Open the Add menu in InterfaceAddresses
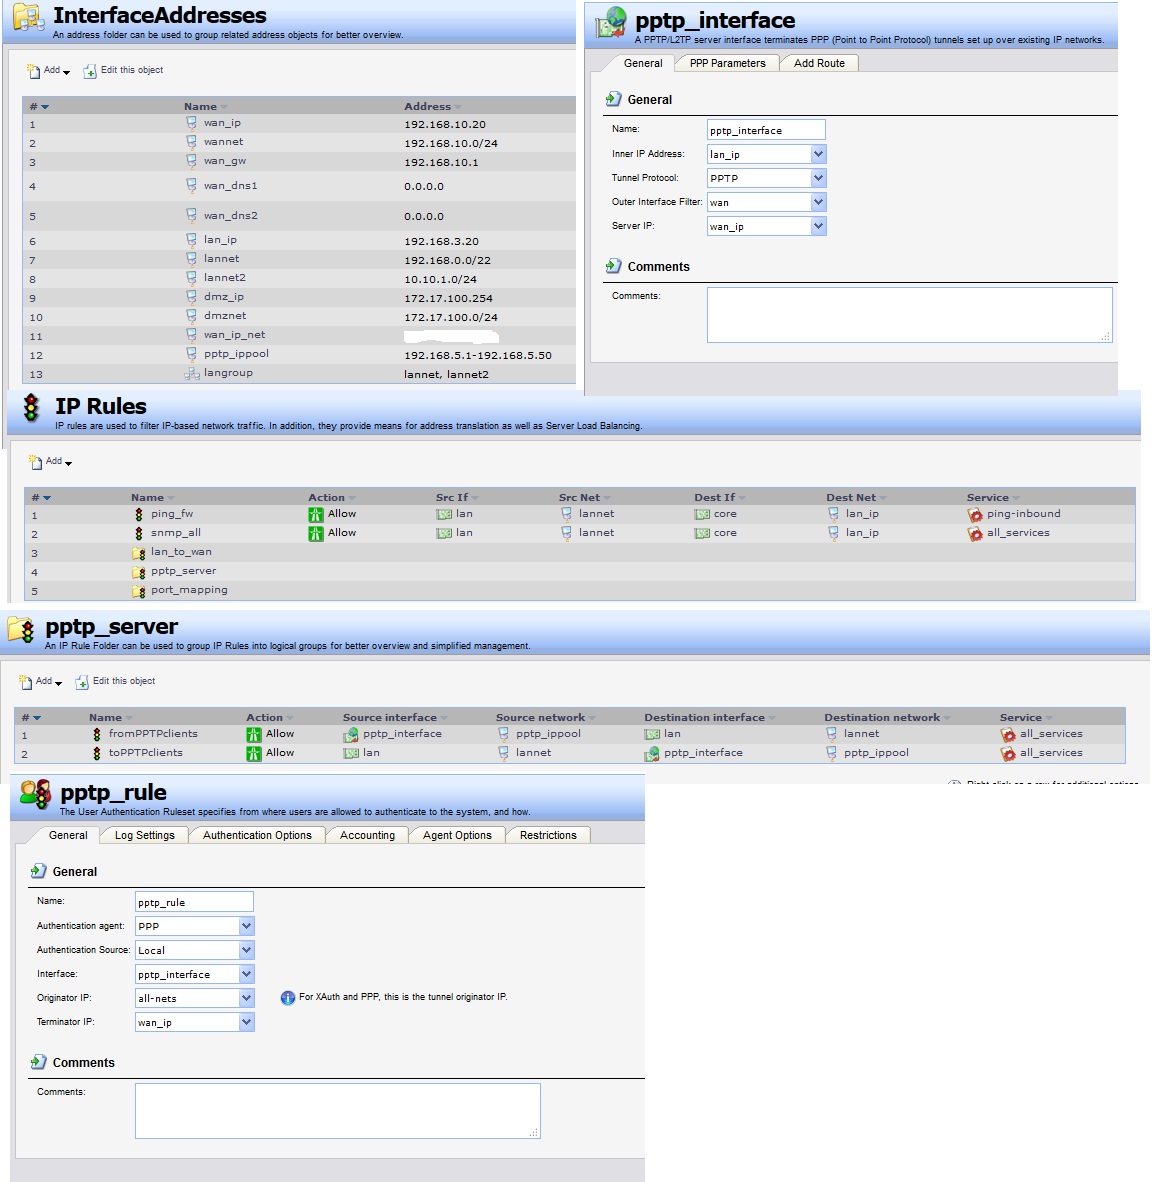 49,71
